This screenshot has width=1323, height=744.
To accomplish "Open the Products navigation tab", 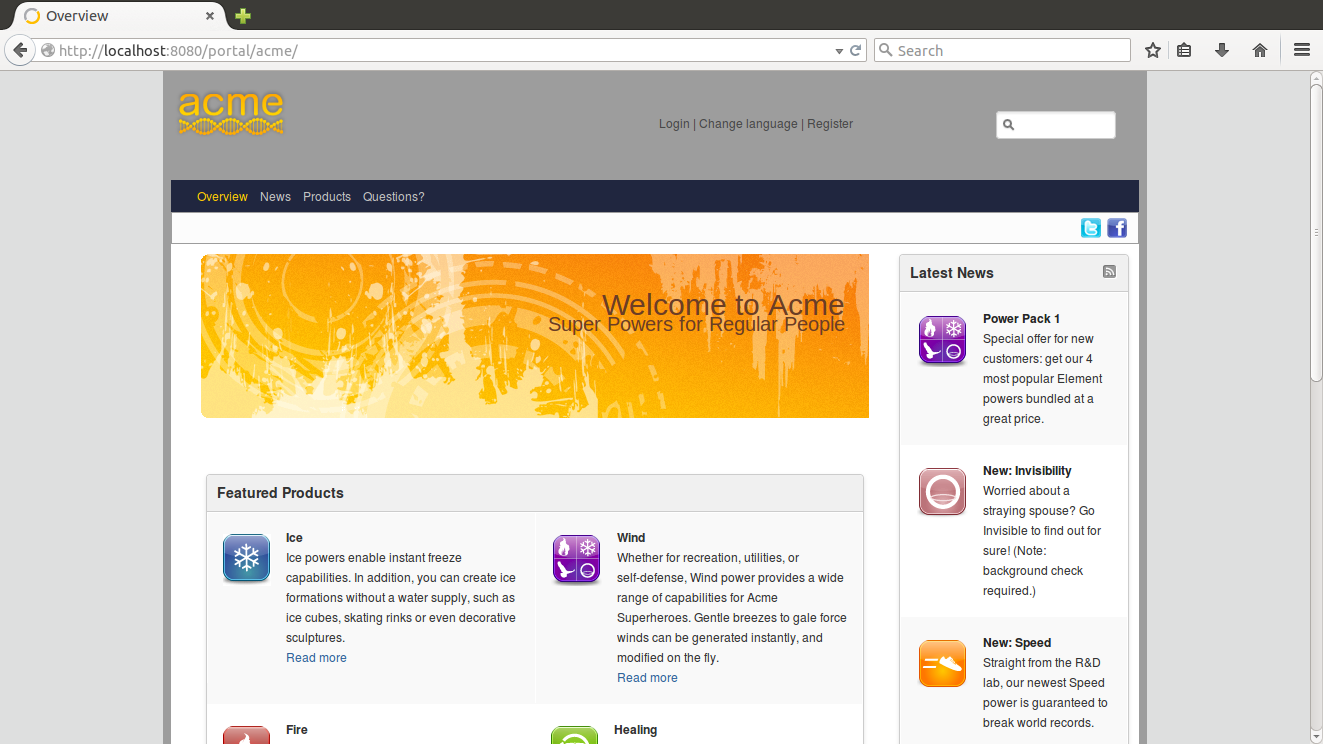I will coord(327,197).
